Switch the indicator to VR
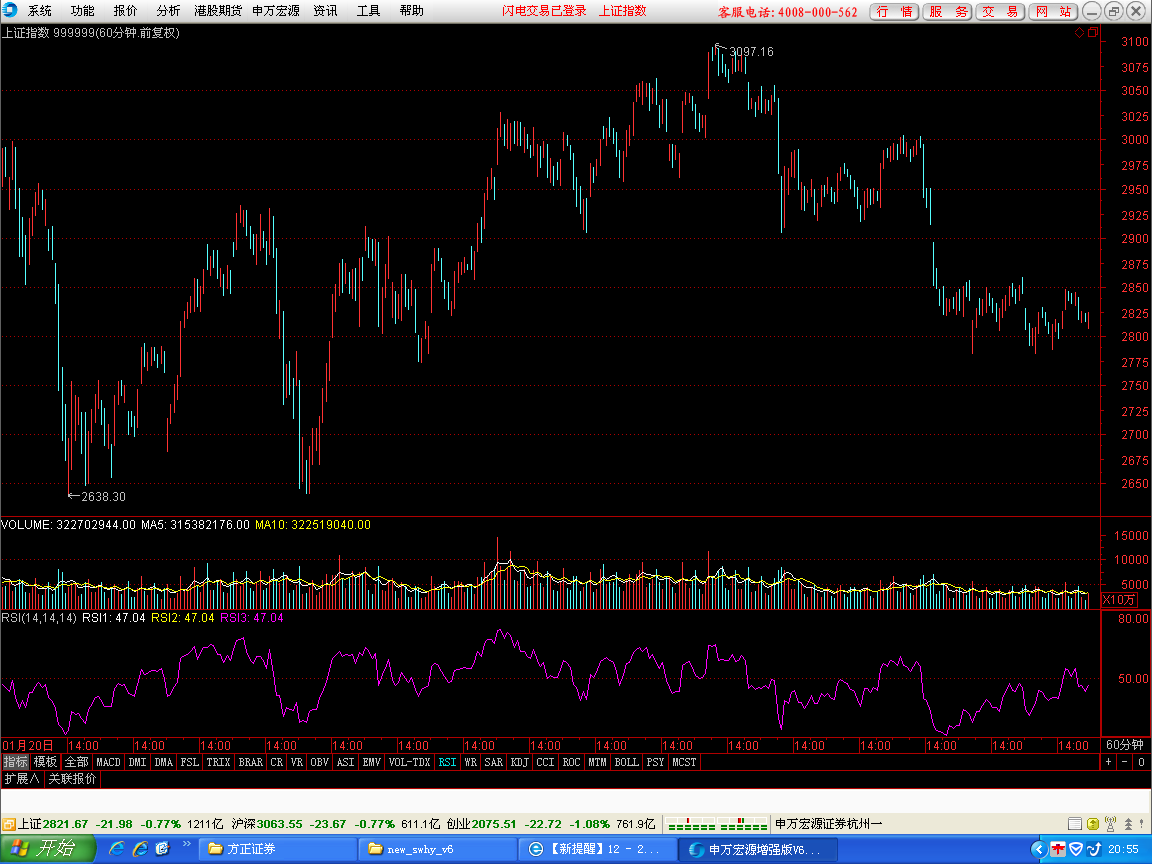 [x=297, y=762]
